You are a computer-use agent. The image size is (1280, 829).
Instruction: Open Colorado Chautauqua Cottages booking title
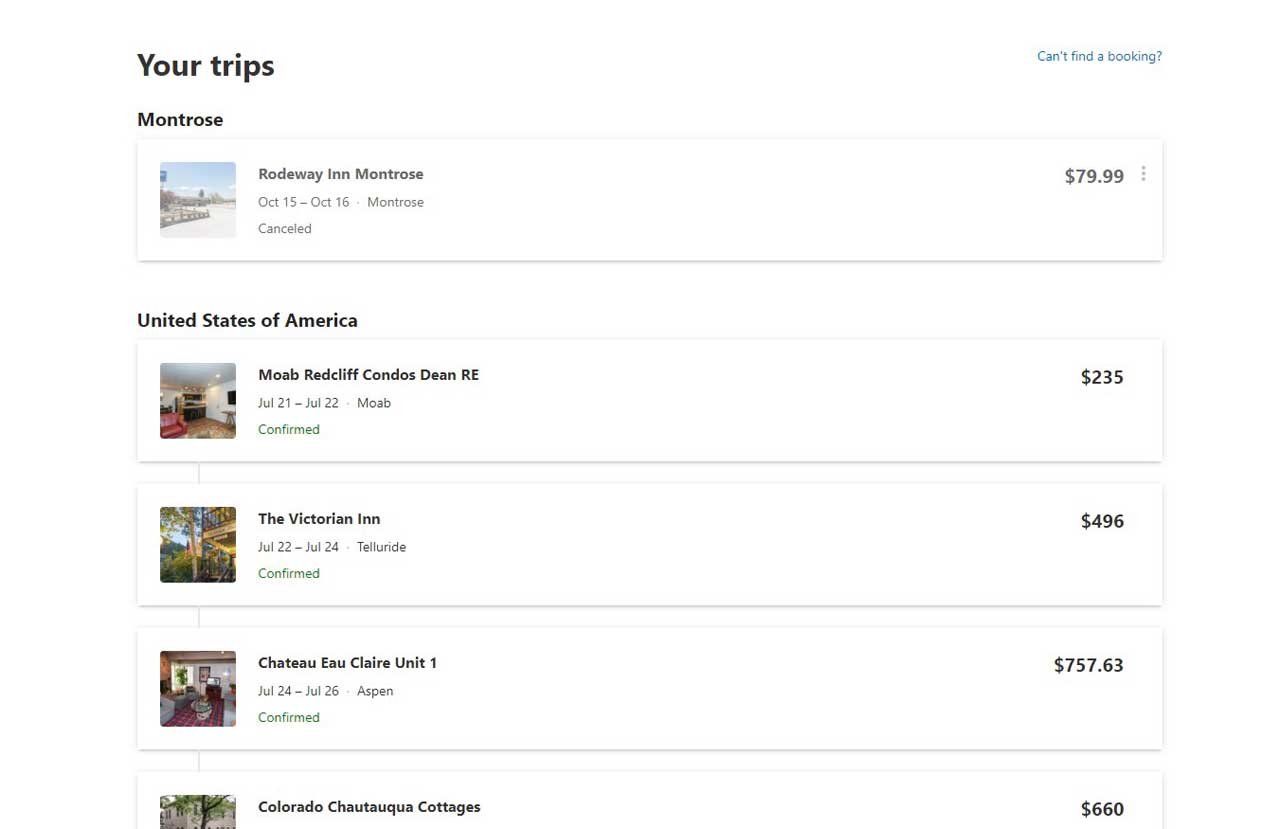pyautogui.click(x=369, y=807)
